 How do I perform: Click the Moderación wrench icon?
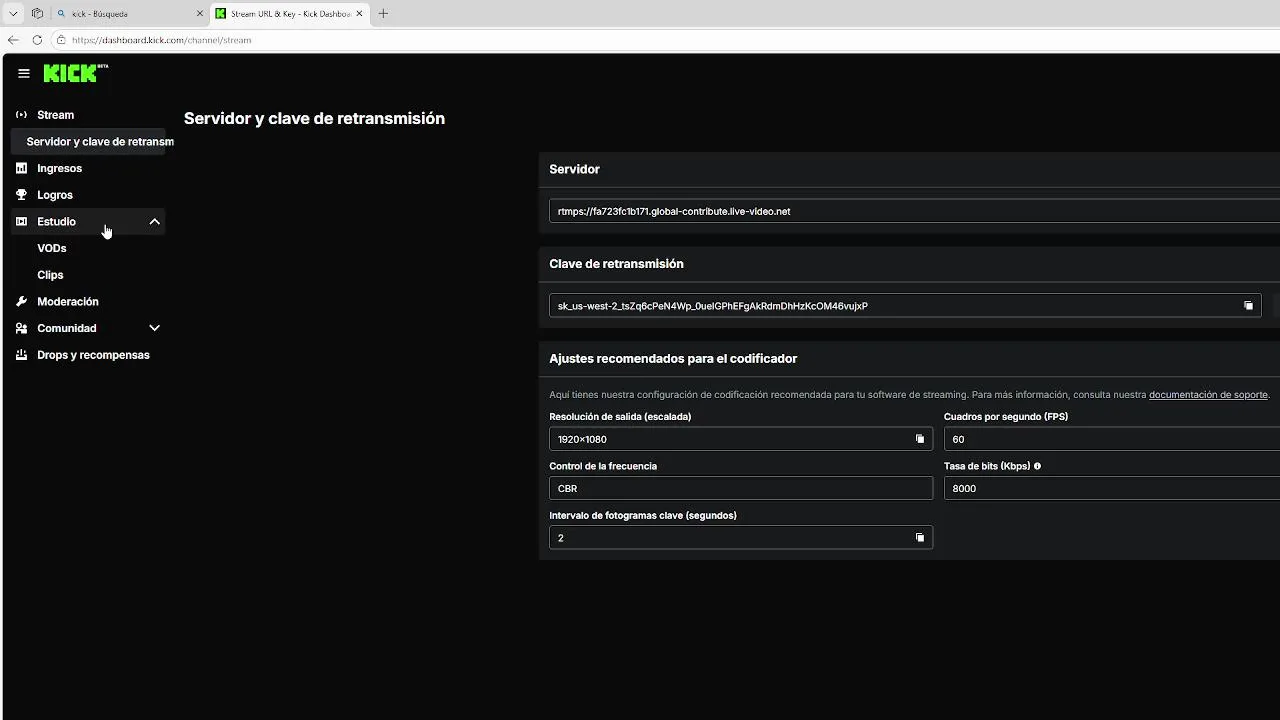pos(21,301)
